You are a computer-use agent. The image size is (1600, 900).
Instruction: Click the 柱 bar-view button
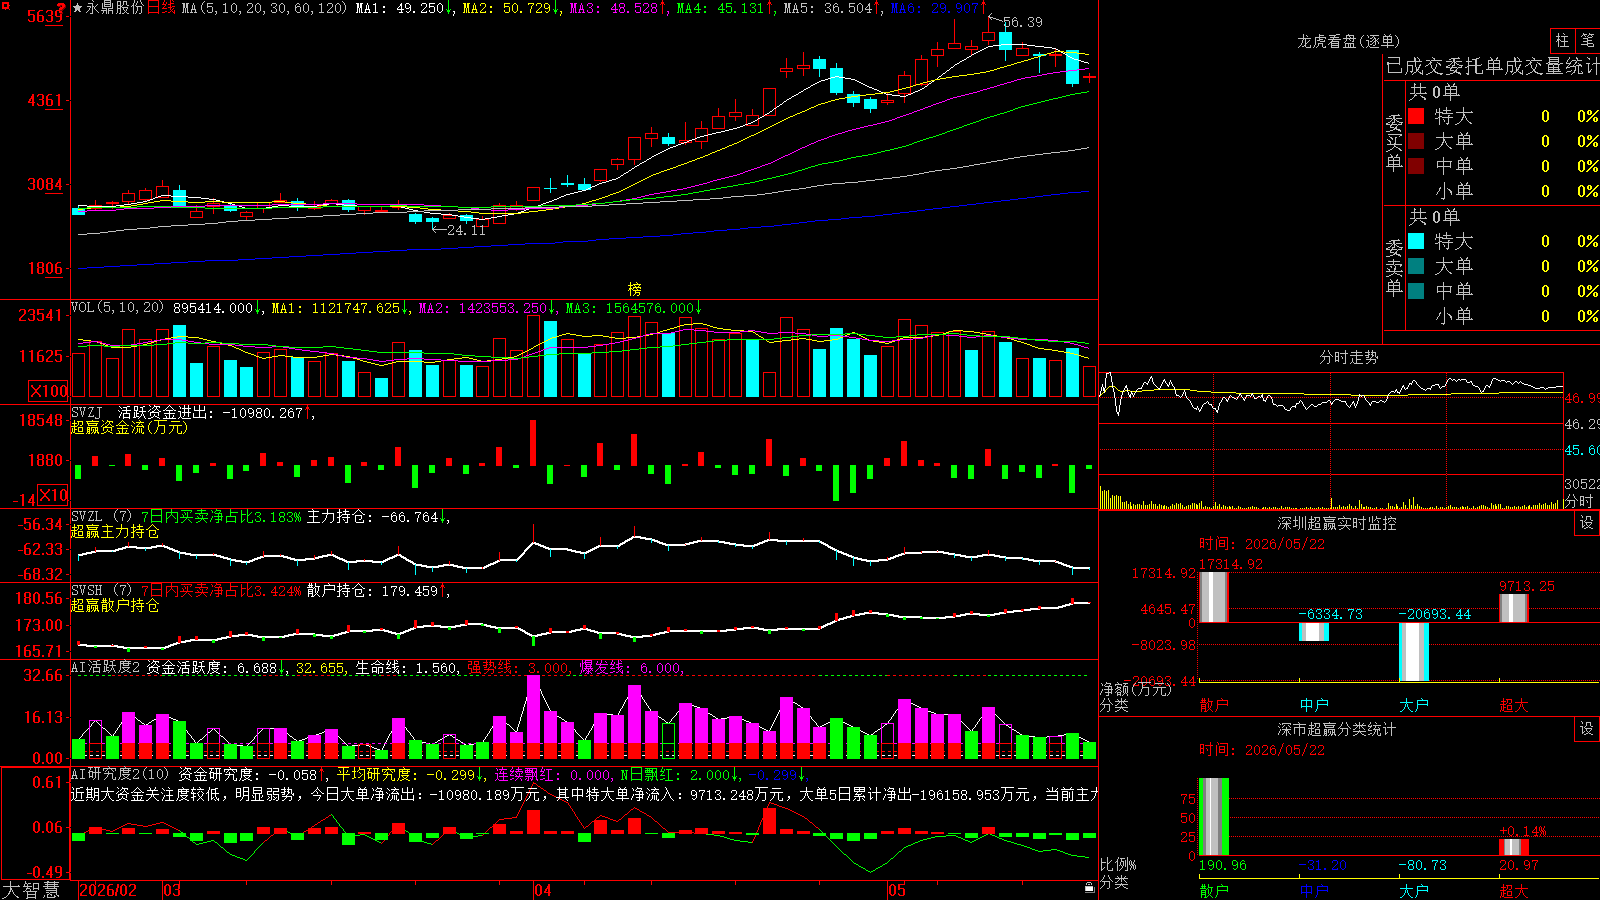[x=1562, y=41]
